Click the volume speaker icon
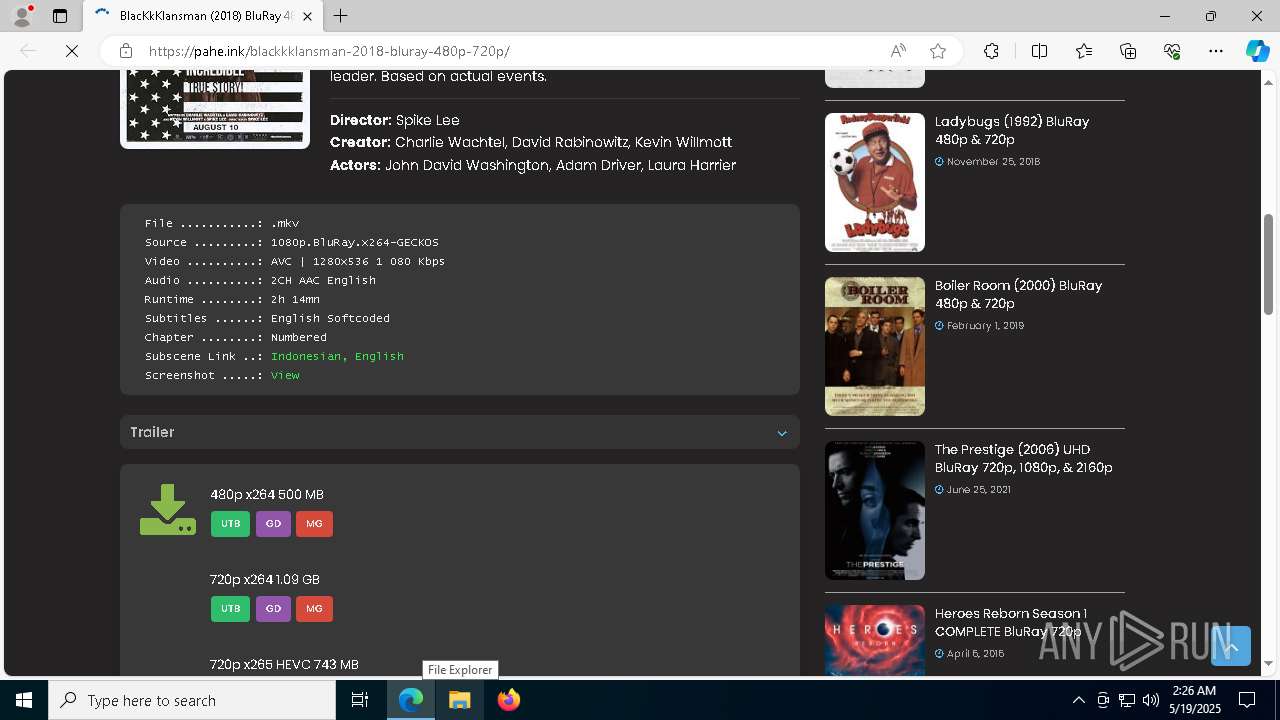The width and height of the screenshot is (1280, 720). pos(1151,700)
